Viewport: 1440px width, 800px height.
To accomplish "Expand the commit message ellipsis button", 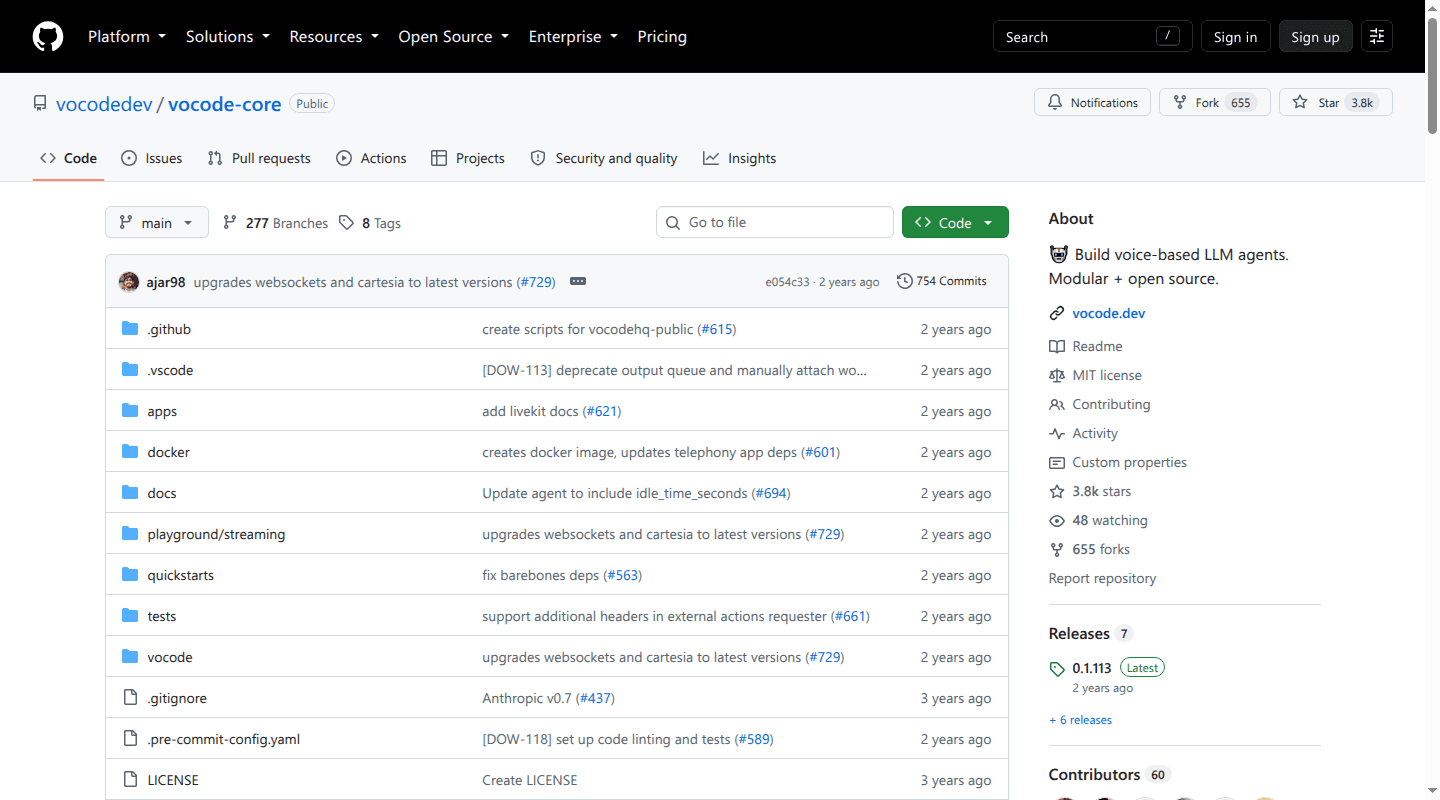I will coord(578,282).
